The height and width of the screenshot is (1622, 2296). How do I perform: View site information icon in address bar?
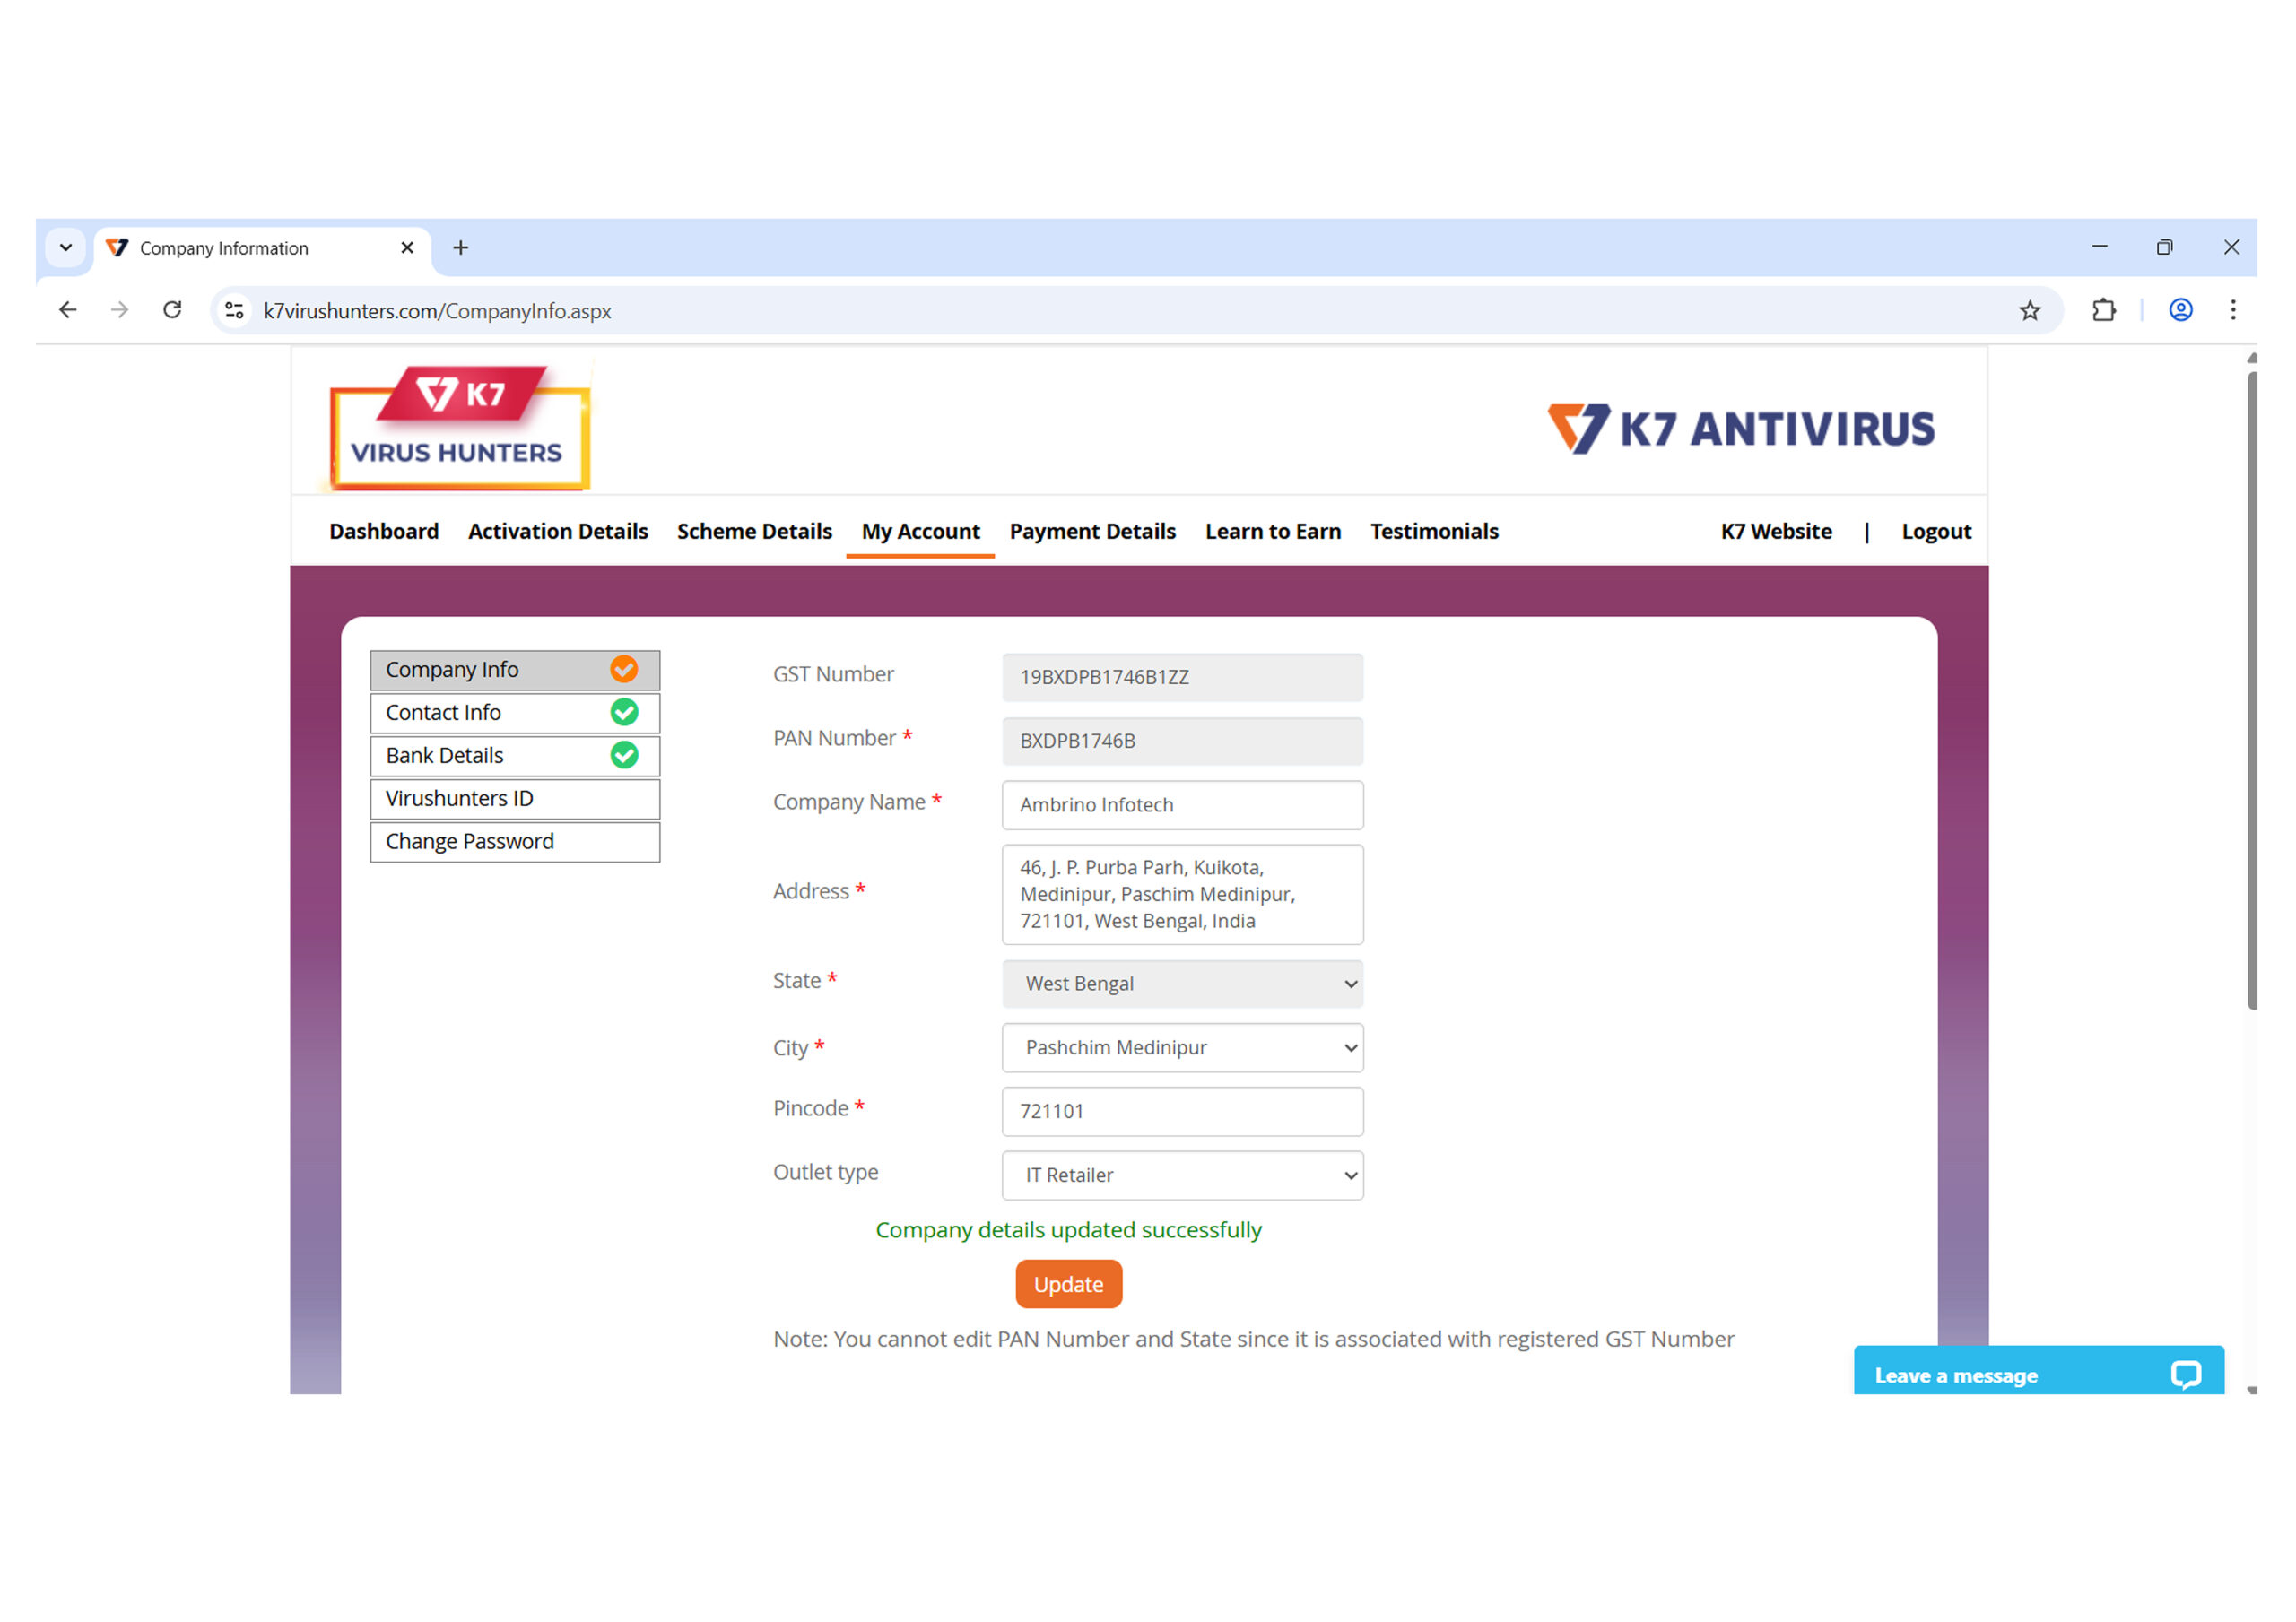234,311
